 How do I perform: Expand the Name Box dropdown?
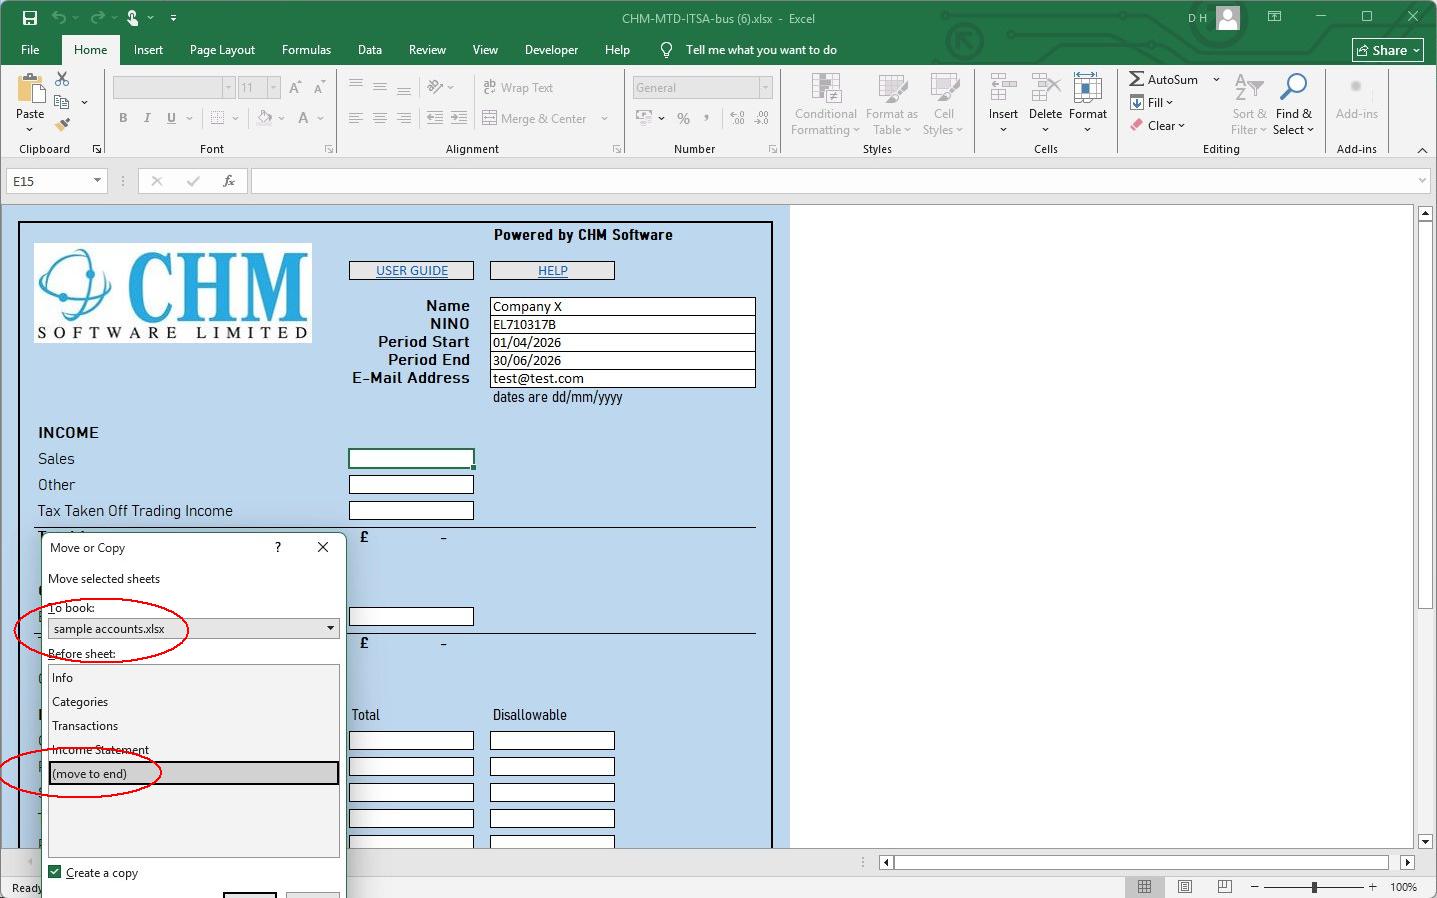point(97,181)
